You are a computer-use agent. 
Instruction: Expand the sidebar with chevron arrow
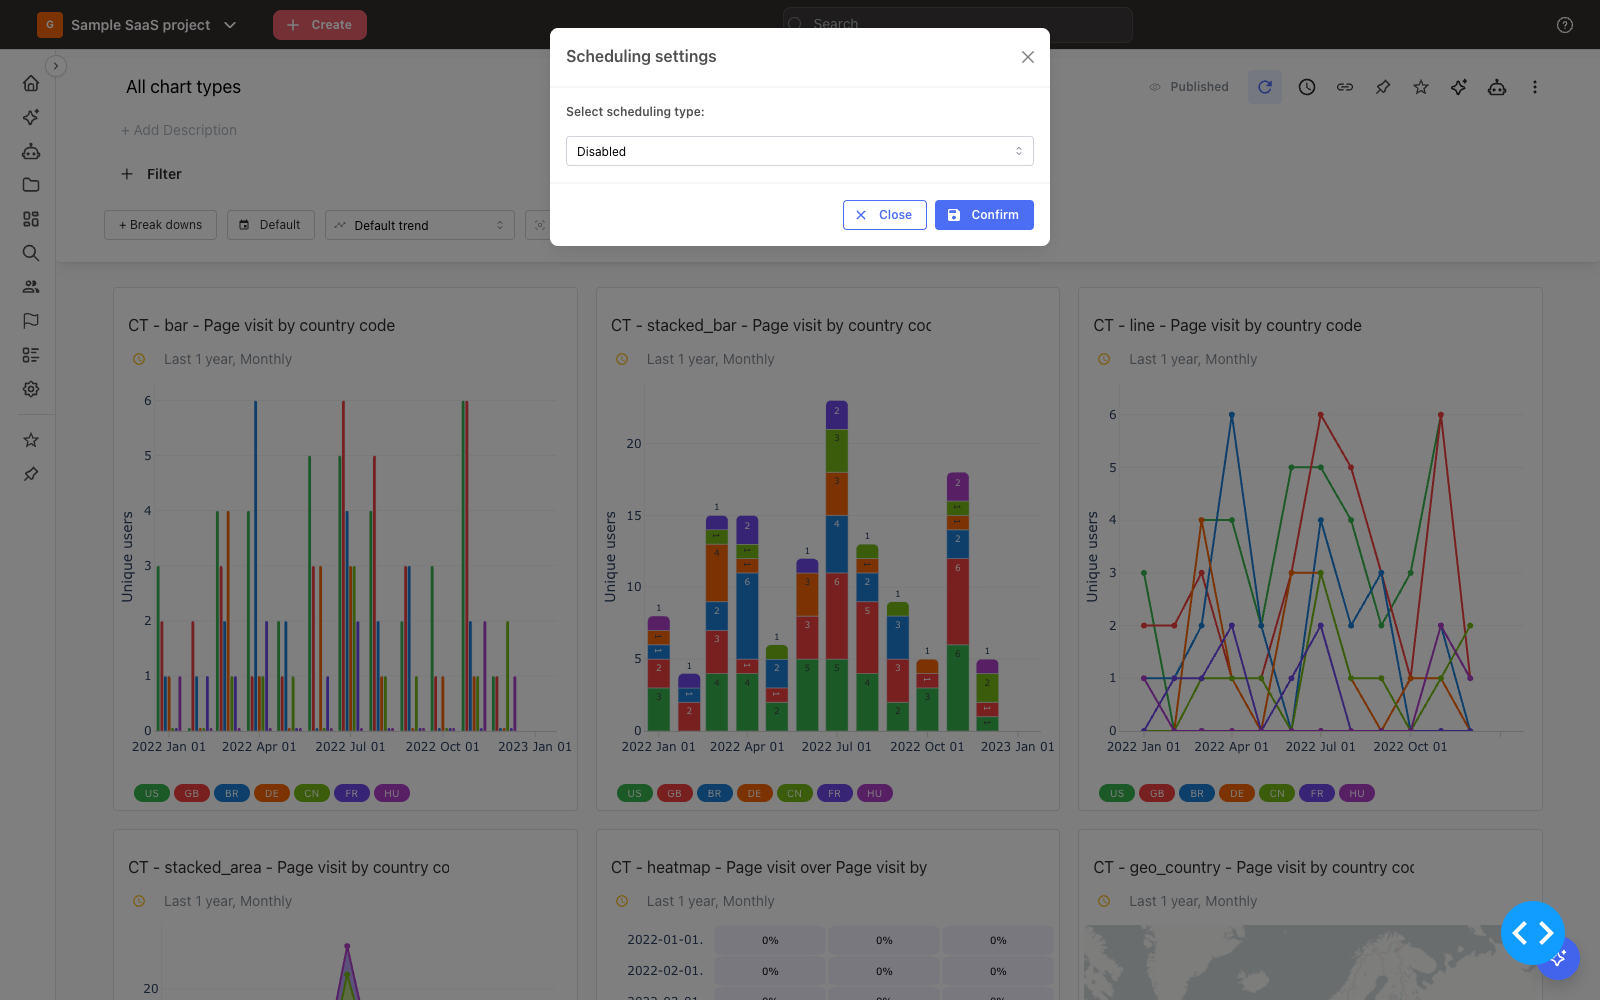pyautogui.click(x=56, y=66)
